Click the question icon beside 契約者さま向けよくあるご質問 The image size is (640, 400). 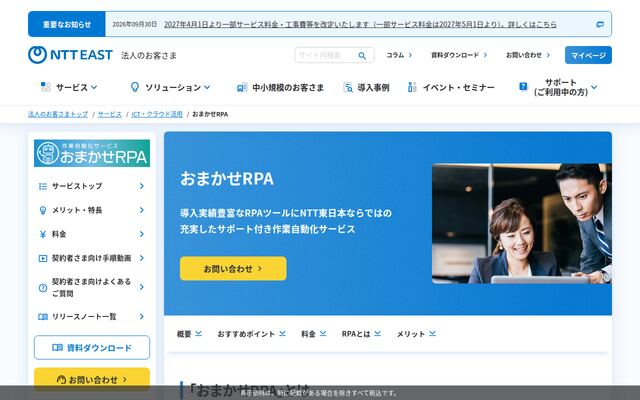point(43,288)
